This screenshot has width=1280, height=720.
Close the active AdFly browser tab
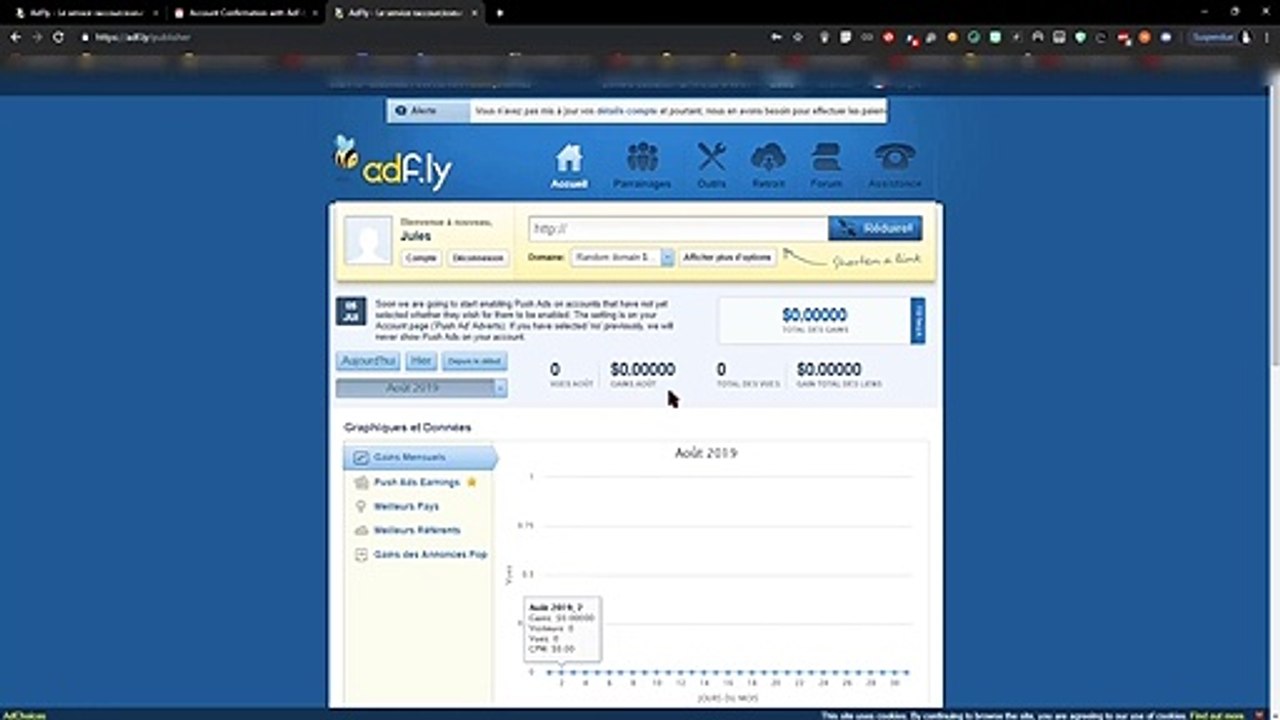474,13
